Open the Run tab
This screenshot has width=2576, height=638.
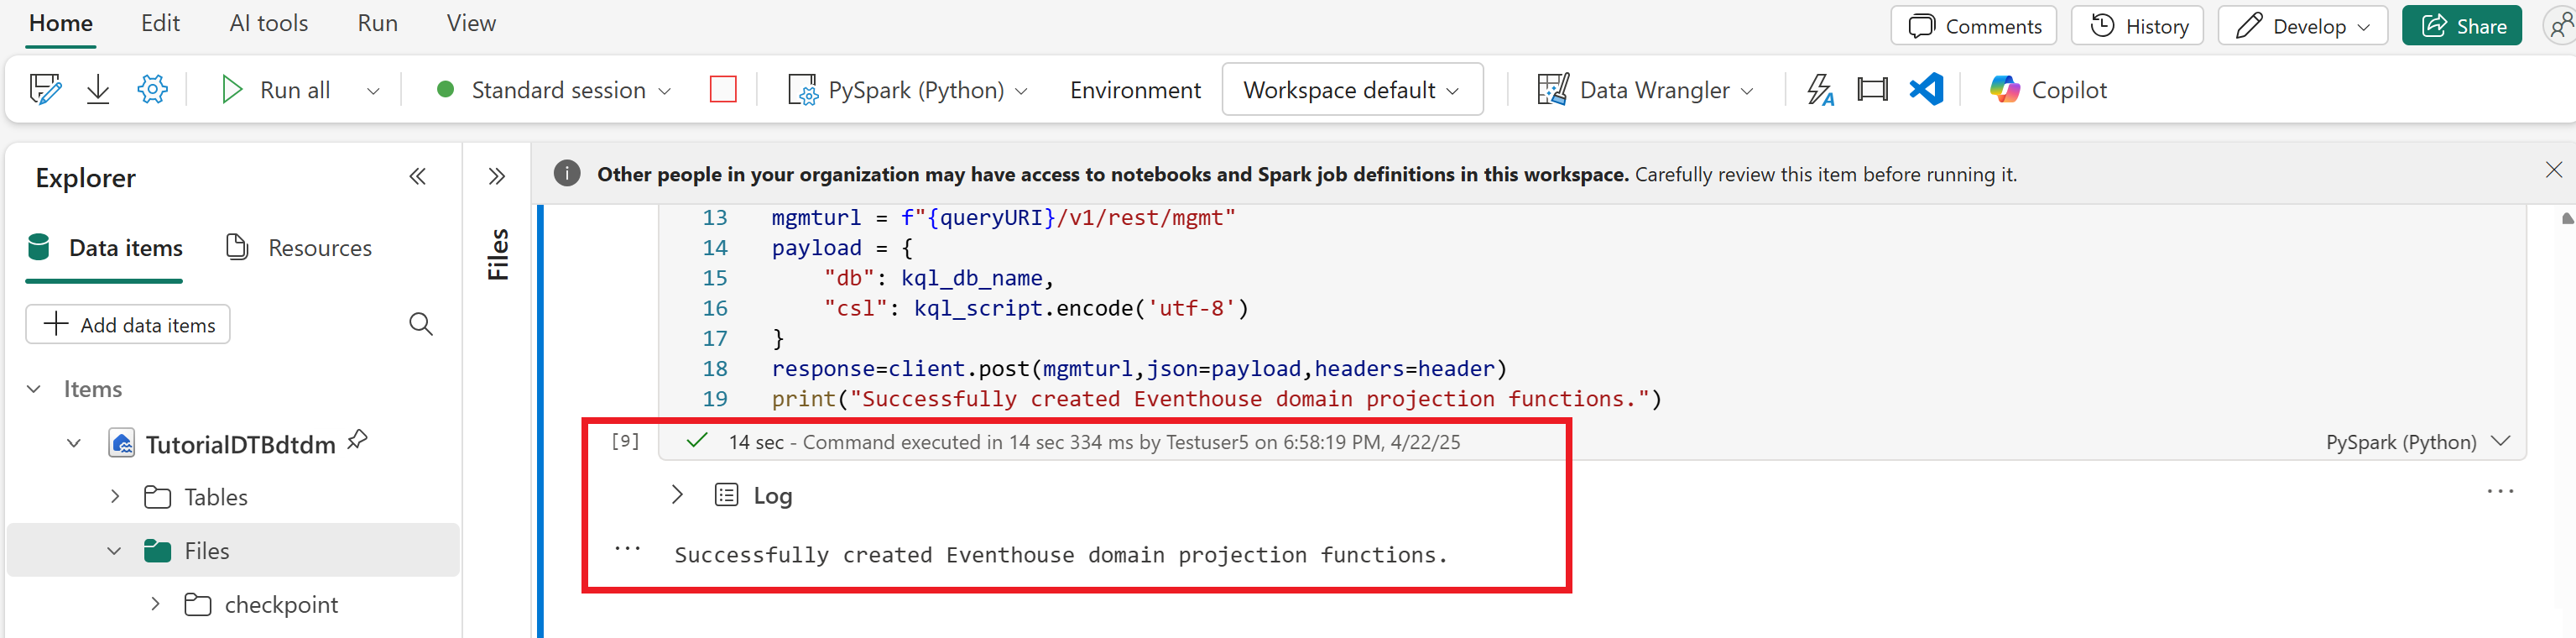377,23
